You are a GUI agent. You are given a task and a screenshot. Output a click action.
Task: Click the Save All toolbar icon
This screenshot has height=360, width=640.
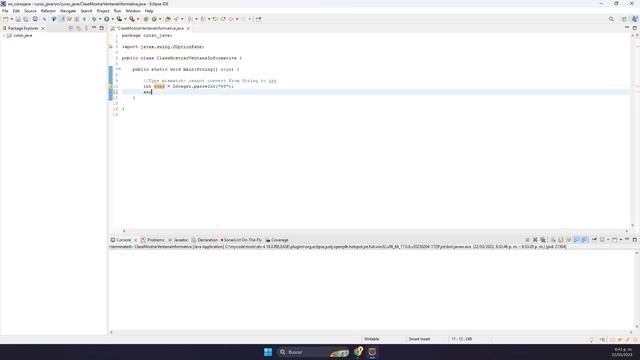[x=25, y=19]
